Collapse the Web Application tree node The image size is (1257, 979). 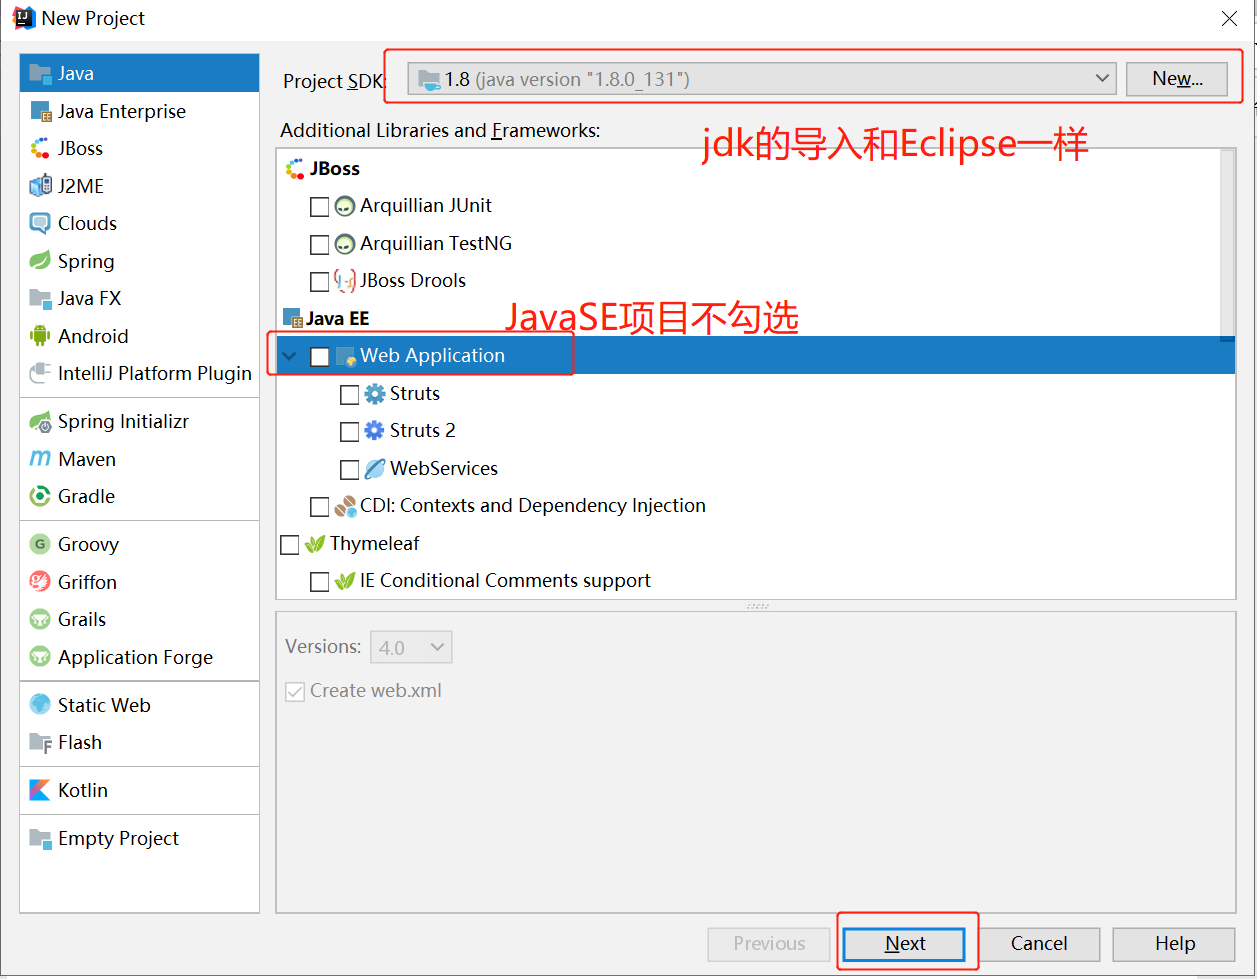click(290, 356)
